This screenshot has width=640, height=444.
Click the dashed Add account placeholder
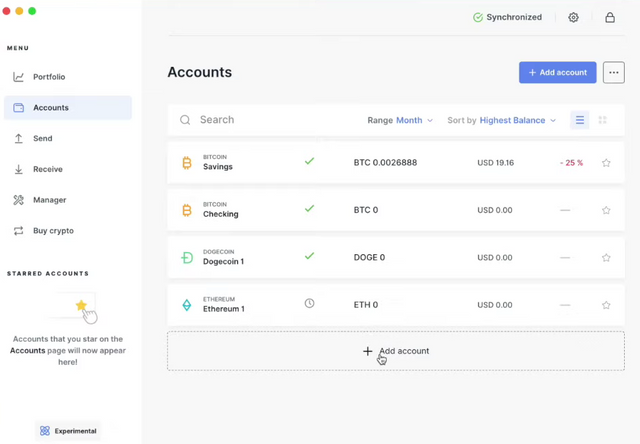tap(396, 351)
